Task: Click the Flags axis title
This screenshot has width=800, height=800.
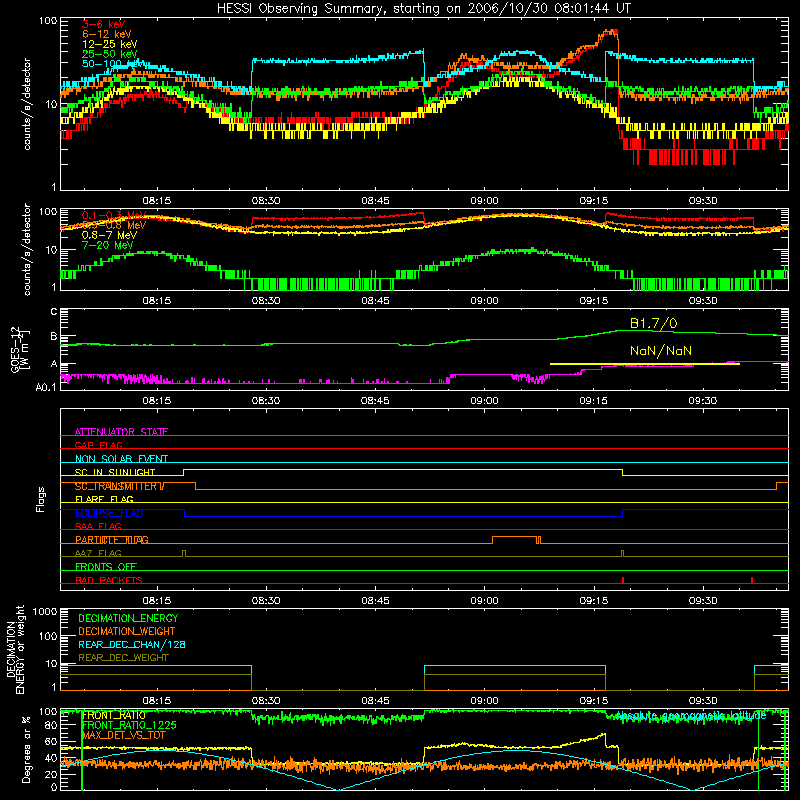Action: click(41, 499)
